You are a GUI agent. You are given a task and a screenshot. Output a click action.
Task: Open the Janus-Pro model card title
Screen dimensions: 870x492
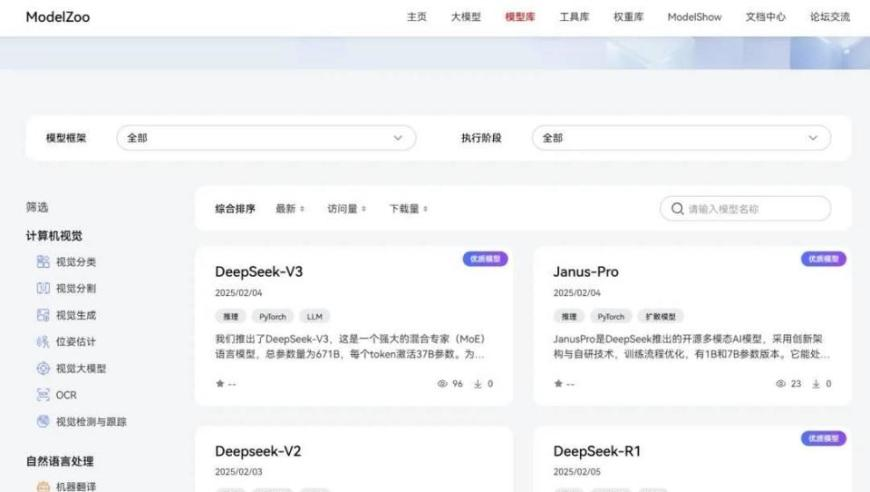(x=585, y=272)
